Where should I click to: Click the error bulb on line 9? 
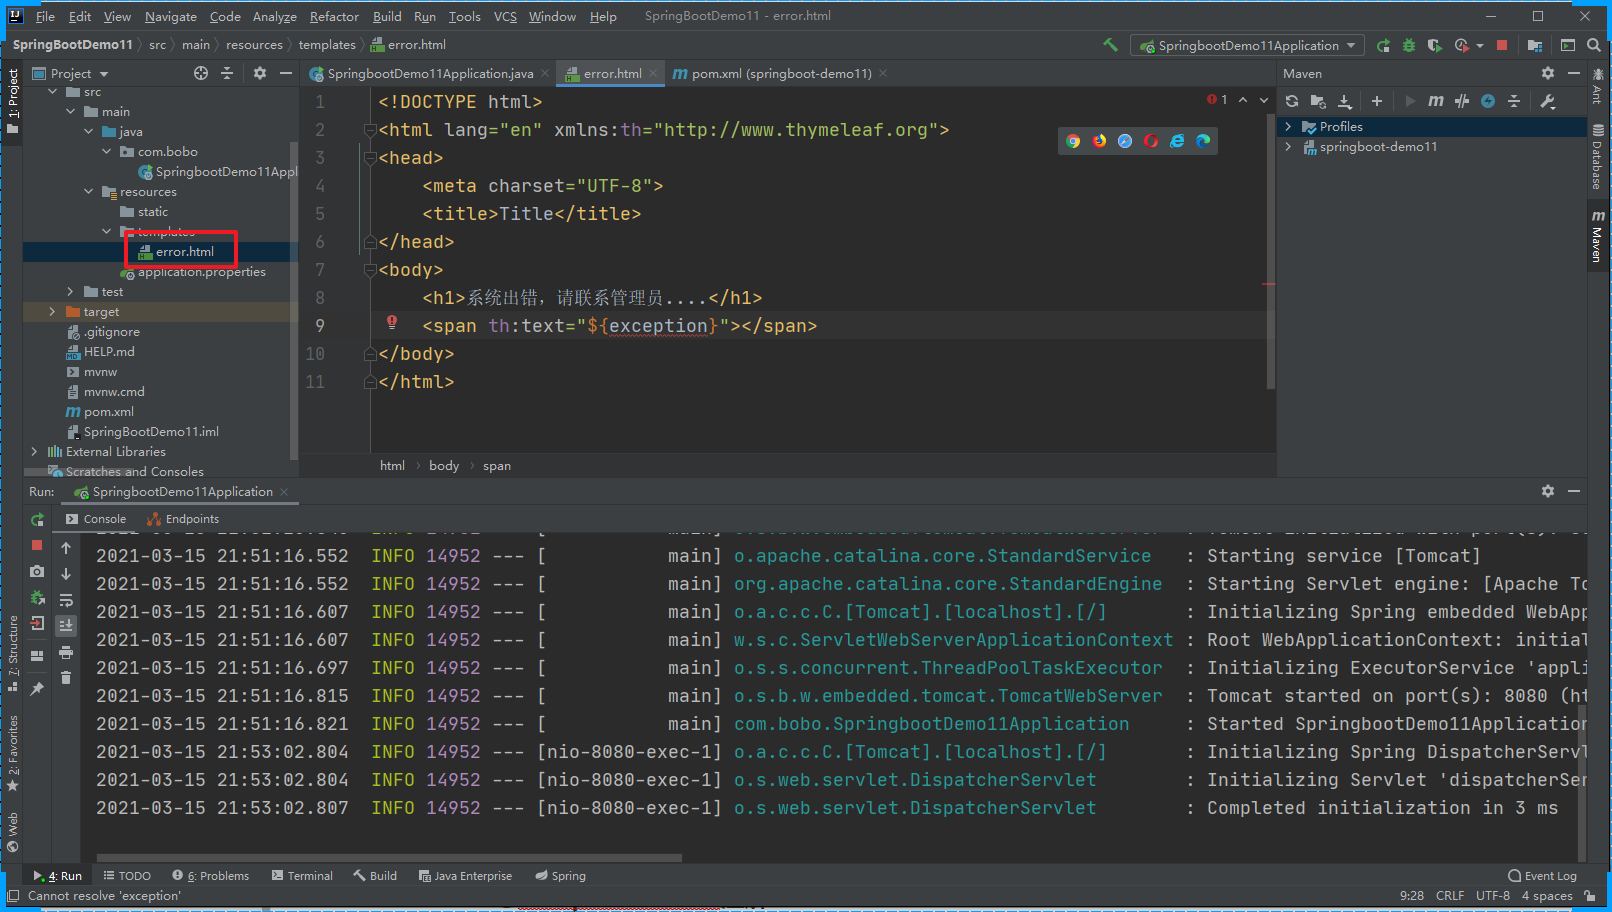[392, 322]
